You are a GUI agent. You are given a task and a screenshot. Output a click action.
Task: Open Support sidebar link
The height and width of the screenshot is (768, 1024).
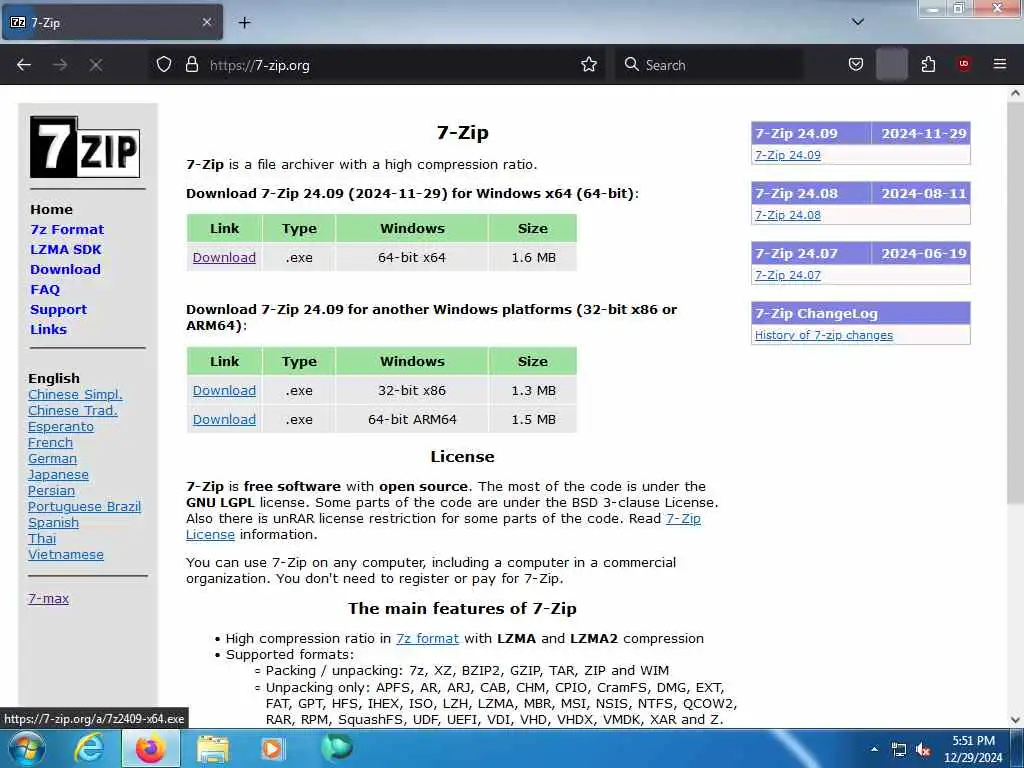pyautogui.click(x=58, y=310)
